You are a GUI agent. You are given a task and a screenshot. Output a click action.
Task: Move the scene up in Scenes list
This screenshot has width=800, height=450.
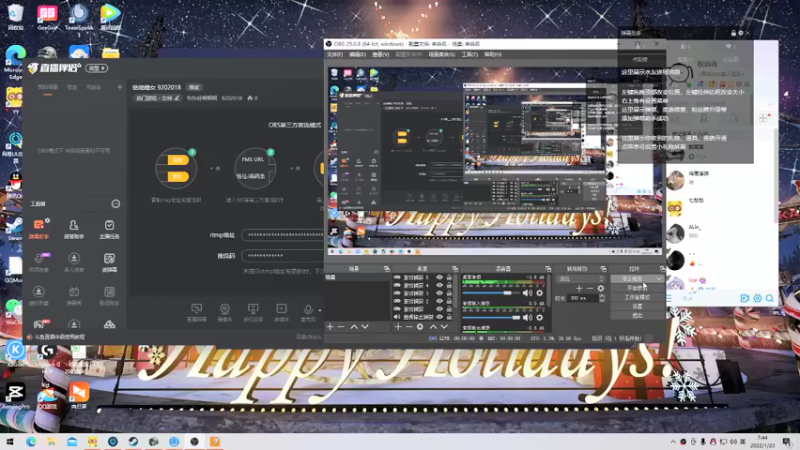pos(354,327)
